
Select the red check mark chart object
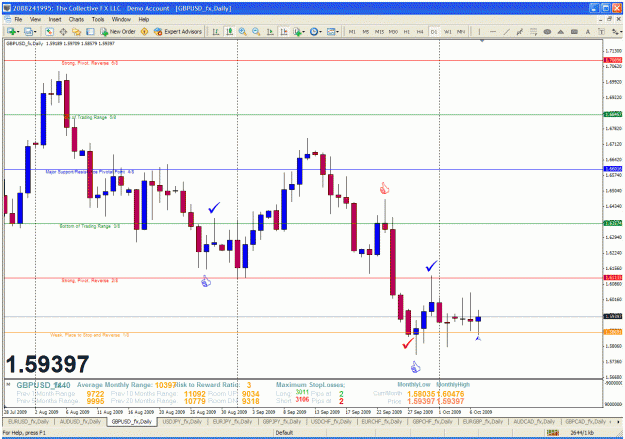tap(408, 343)
